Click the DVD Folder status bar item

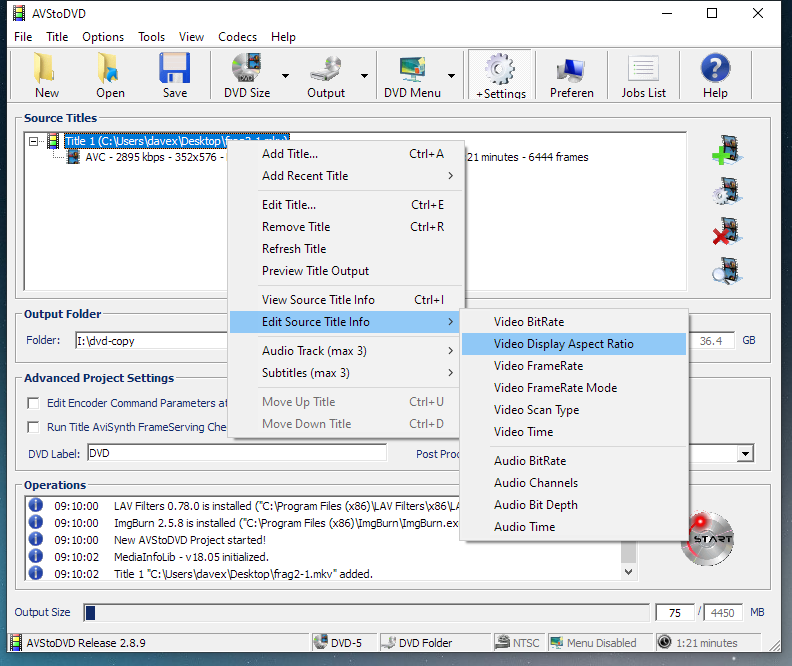tap(435, 643)
